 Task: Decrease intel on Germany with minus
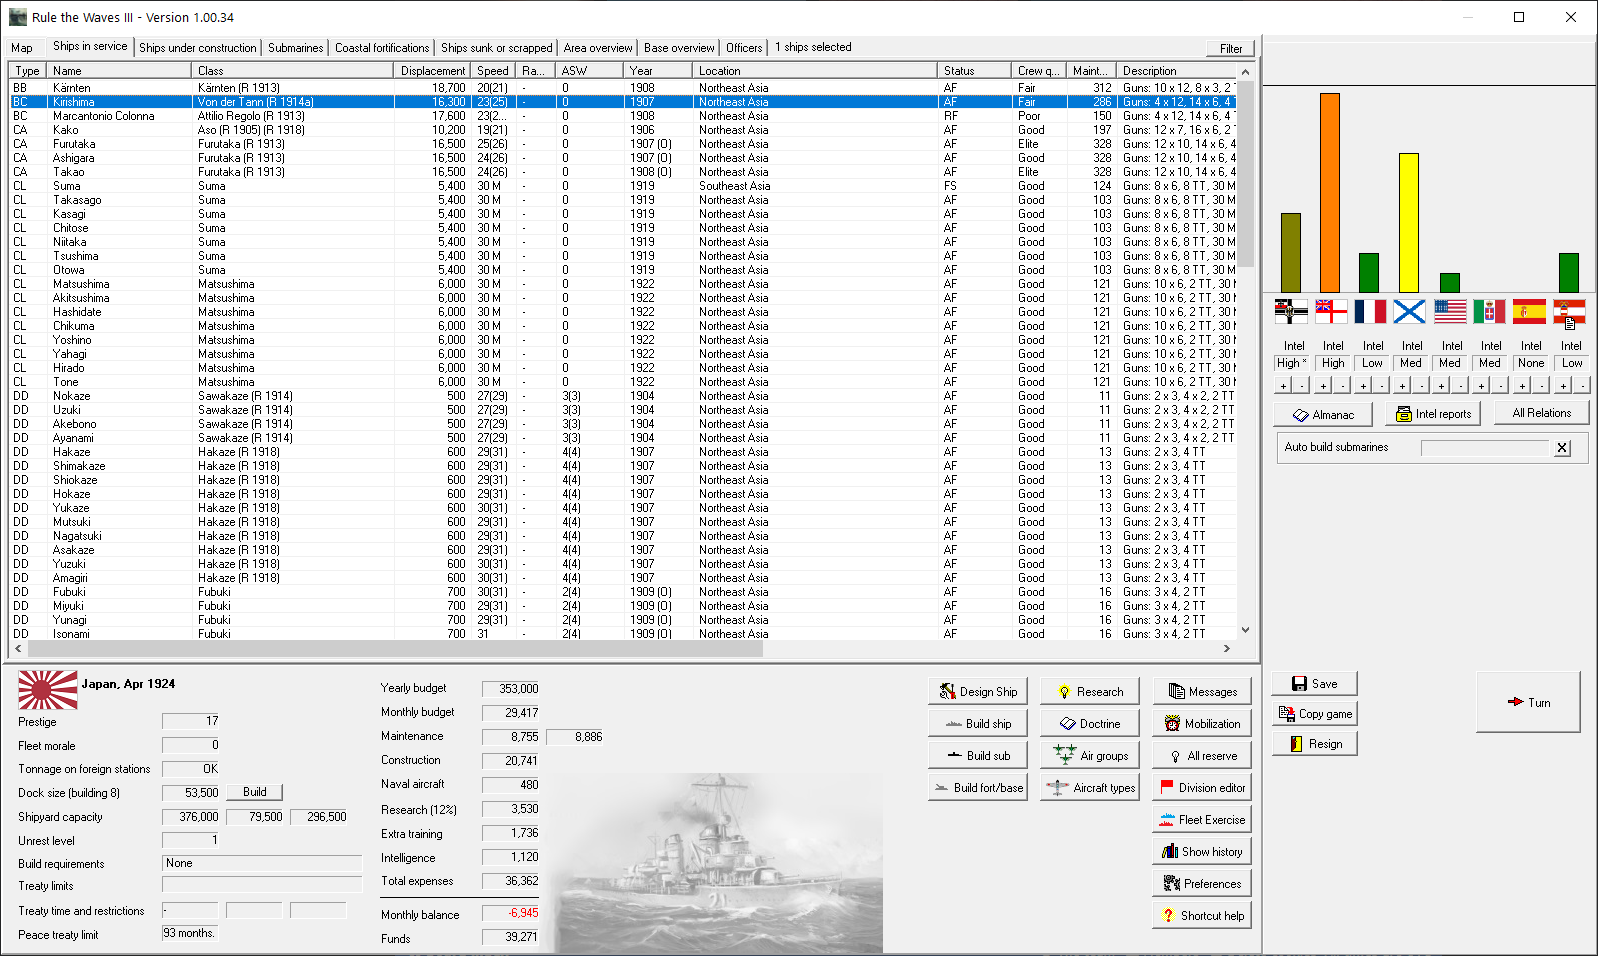tap(1302, 385)
